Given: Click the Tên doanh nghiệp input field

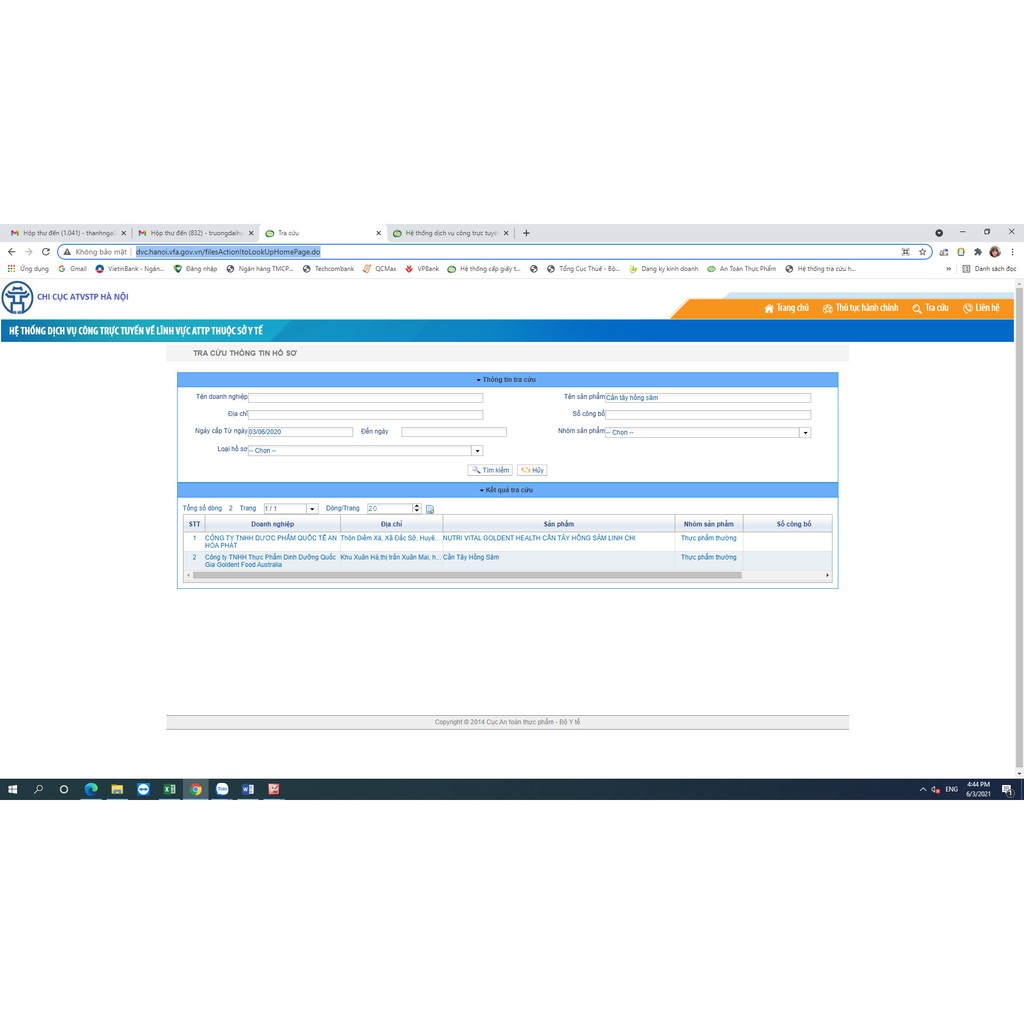Looking at the screenshot, I should pyautogui.click(x=365, y=398).
